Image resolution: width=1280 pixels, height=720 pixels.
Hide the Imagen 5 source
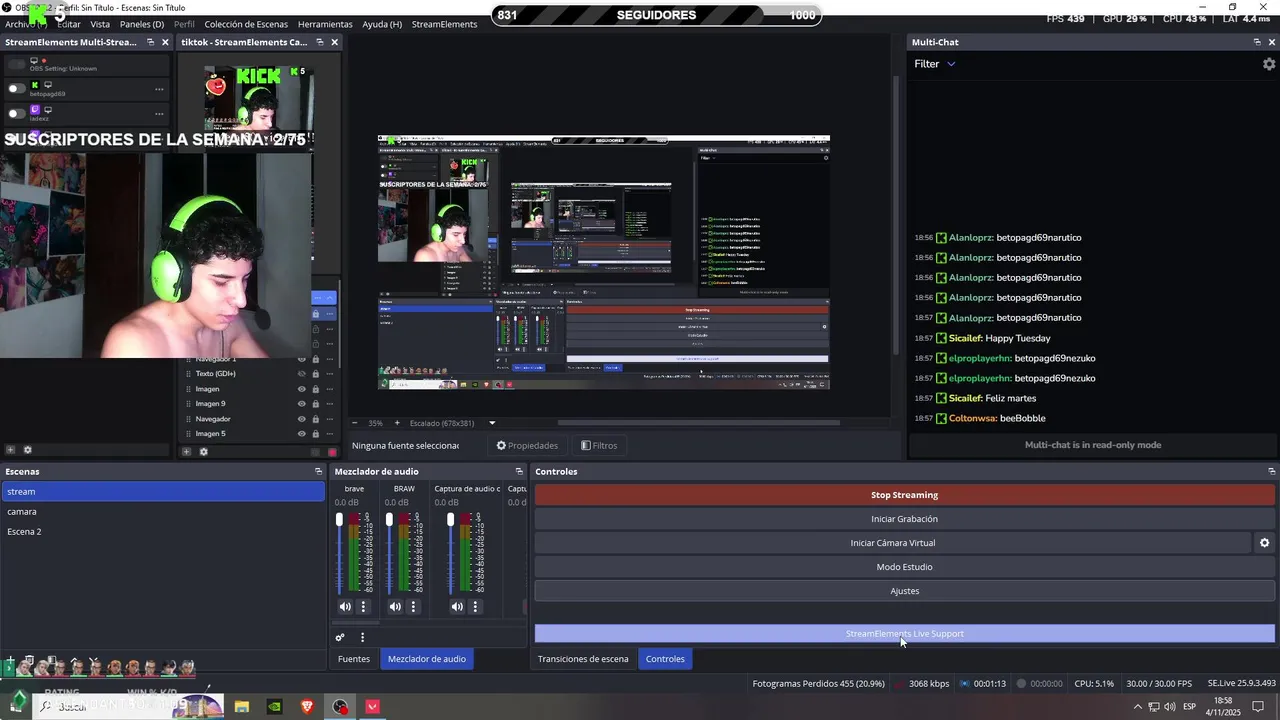click(302, 434)
